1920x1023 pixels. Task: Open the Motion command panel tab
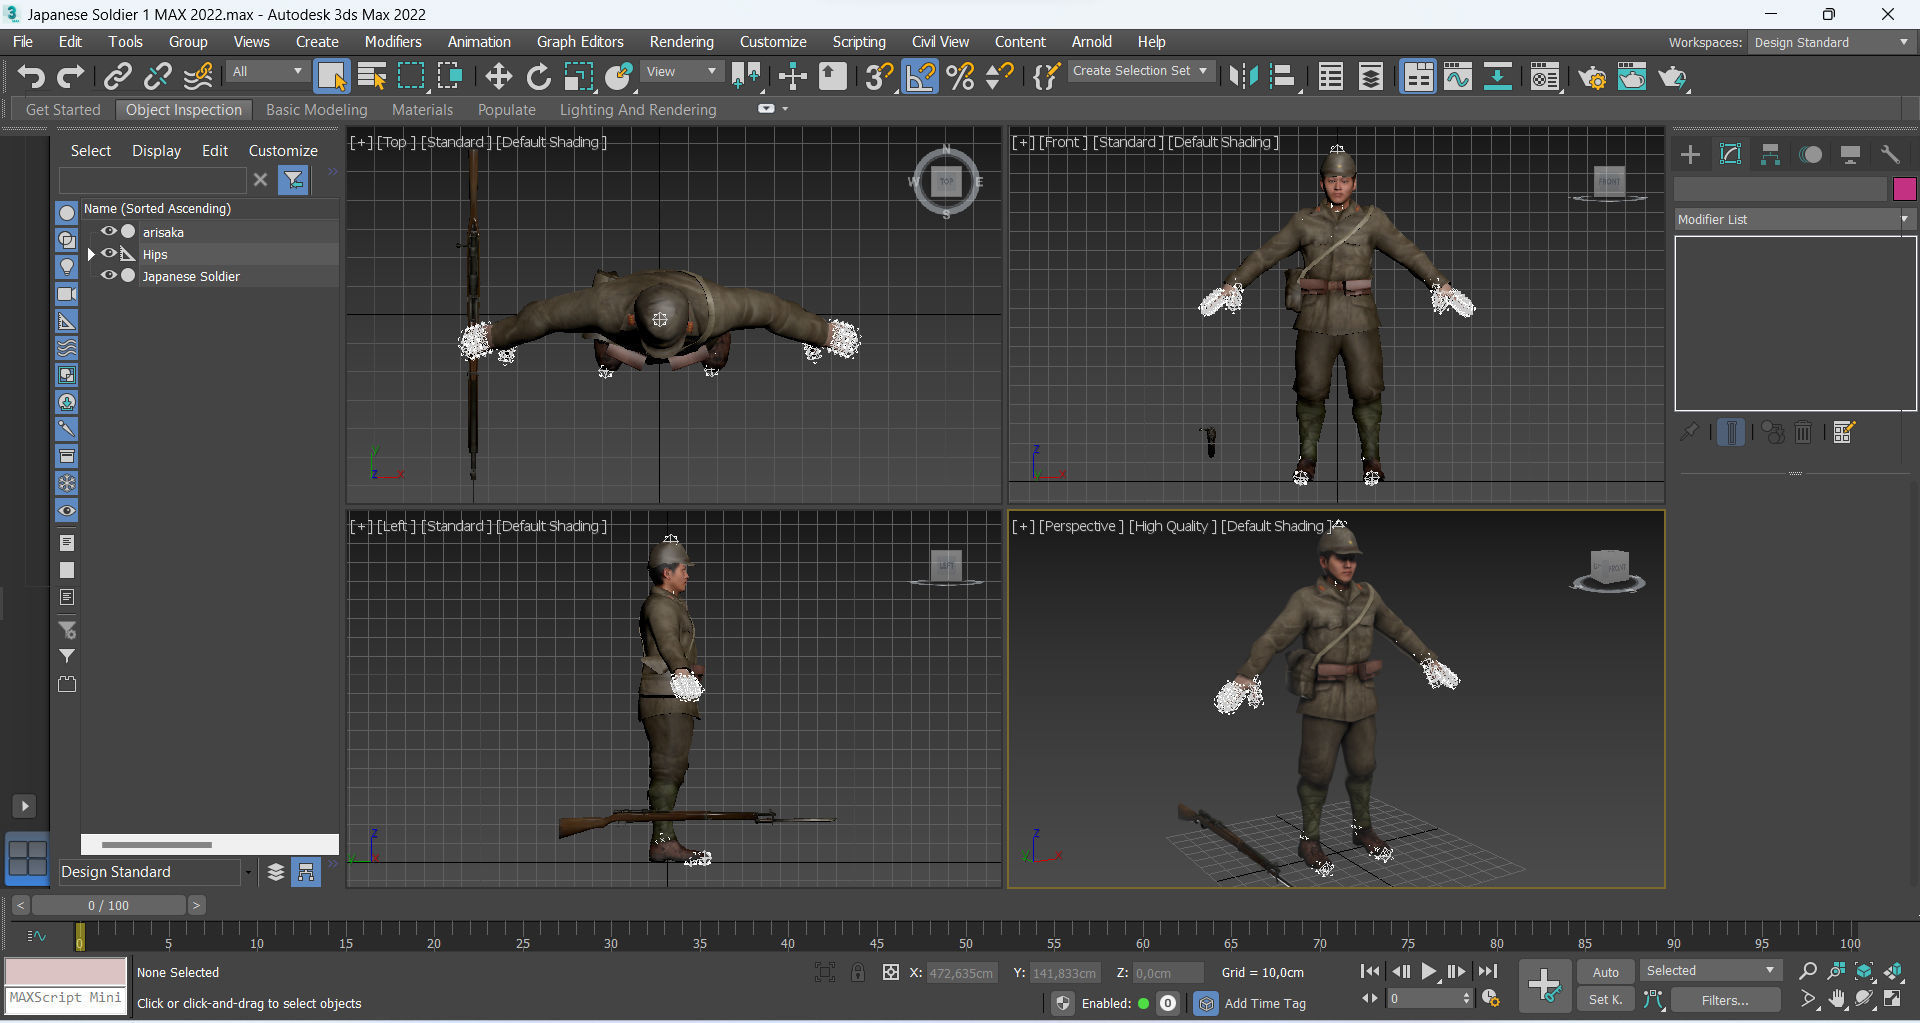pos(1810,154)
